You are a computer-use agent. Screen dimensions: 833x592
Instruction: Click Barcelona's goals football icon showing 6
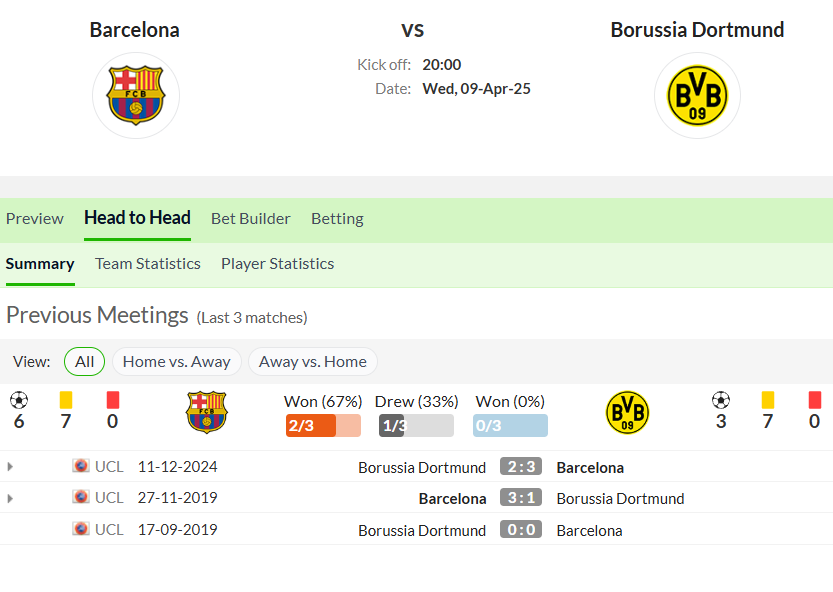(19, 400)
